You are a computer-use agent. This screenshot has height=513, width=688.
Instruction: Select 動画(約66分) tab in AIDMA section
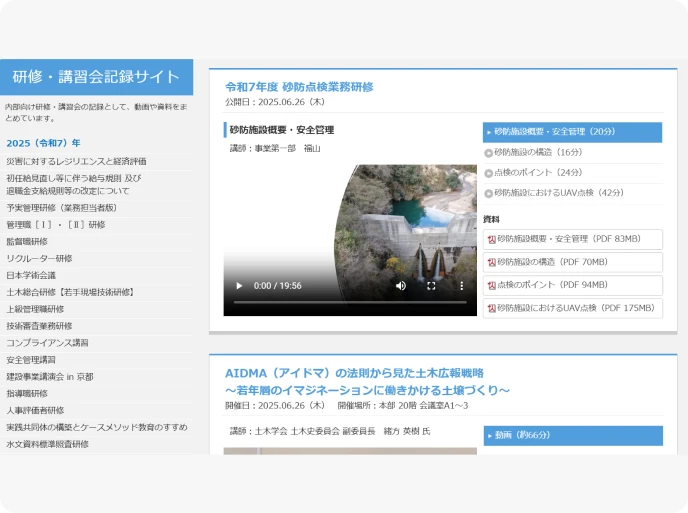coord(573,436)
